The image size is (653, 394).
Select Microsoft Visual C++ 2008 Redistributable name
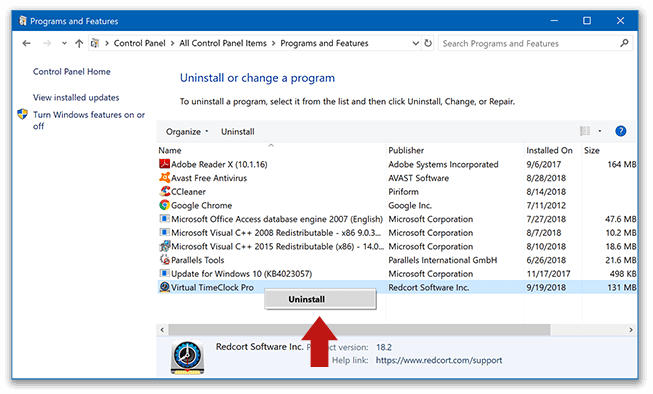click(276, 233)
